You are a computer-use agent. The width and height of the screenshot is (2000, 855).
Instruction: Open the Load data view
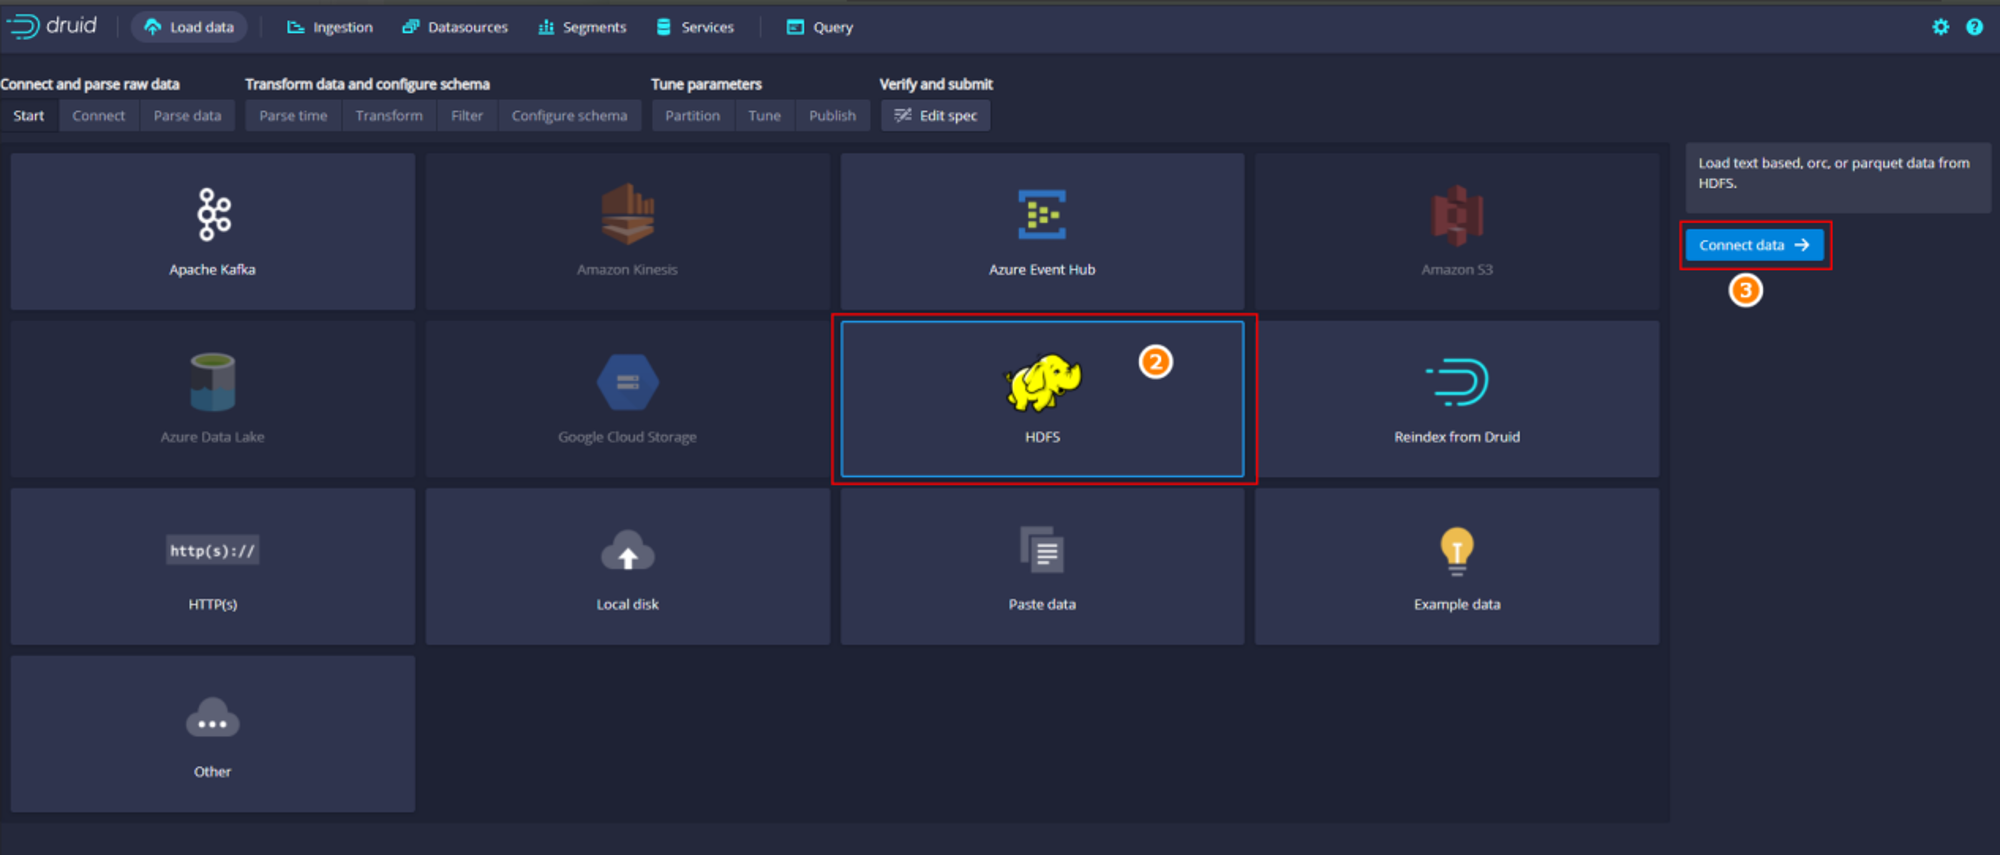189,27
